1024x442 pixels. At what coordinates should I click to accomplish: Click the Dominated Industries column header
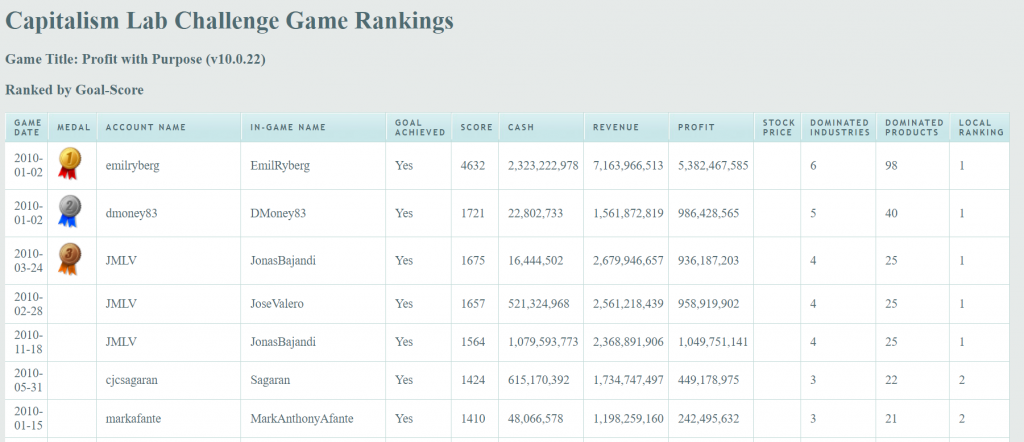[x=839, y=127]
